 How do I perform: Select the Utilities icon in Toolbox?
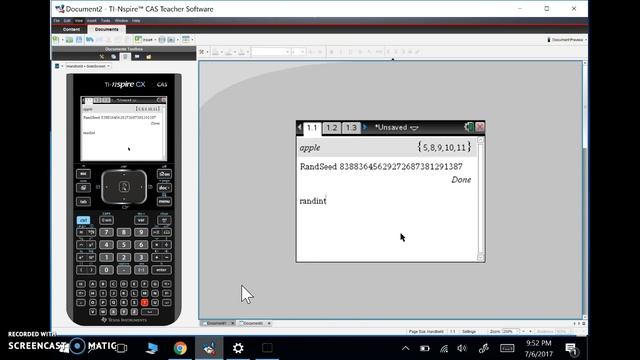[137, 57]
